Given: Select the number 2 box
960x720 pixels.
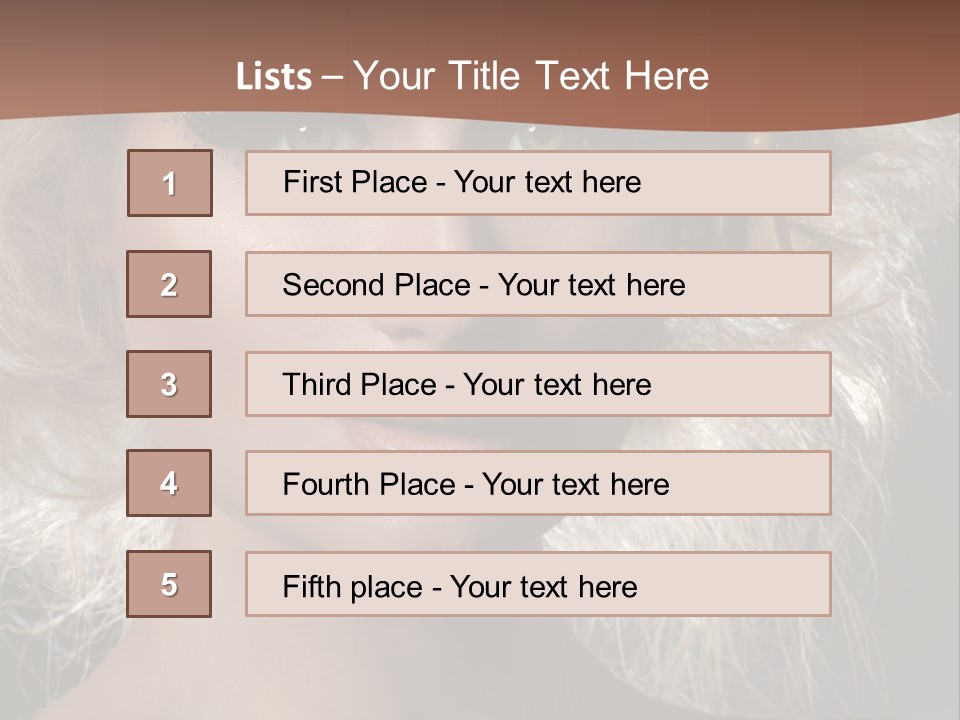Looking at the screenshot, I should point(169,284).
